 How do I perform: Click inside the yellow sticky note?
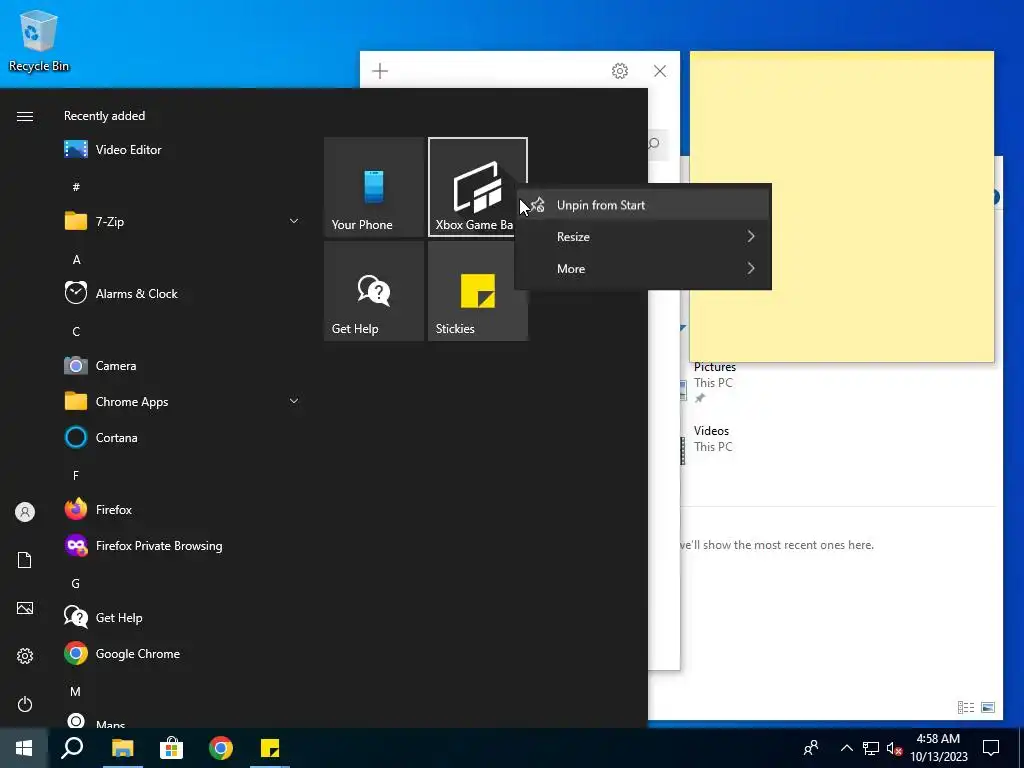(842, 206)
